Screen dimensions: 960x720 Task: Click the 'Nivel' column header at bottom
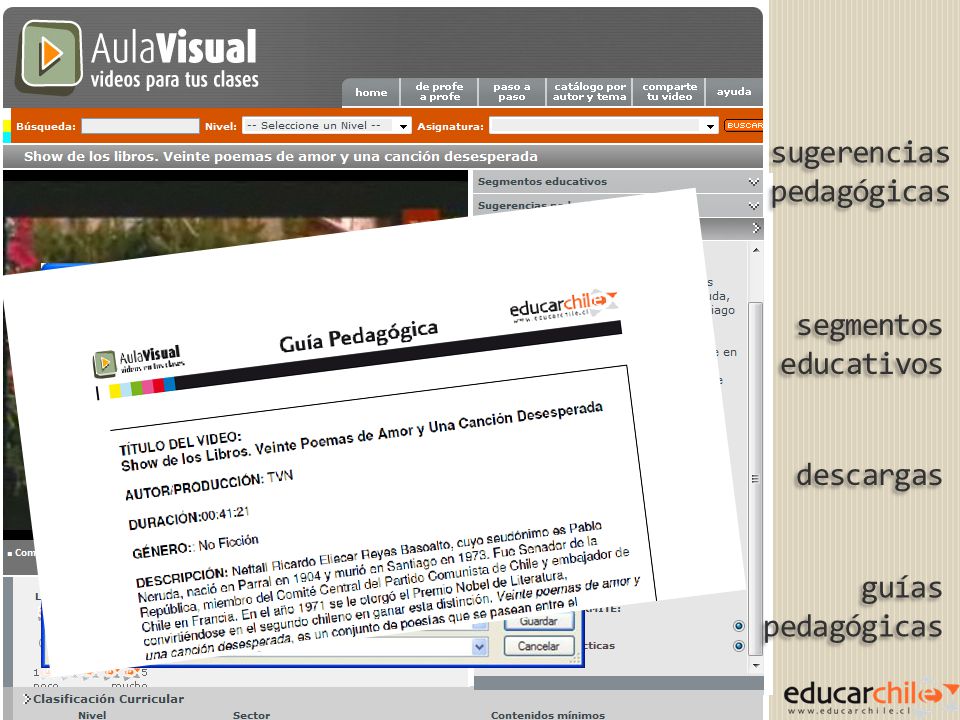pyautogui.click(x=92, y=715)
